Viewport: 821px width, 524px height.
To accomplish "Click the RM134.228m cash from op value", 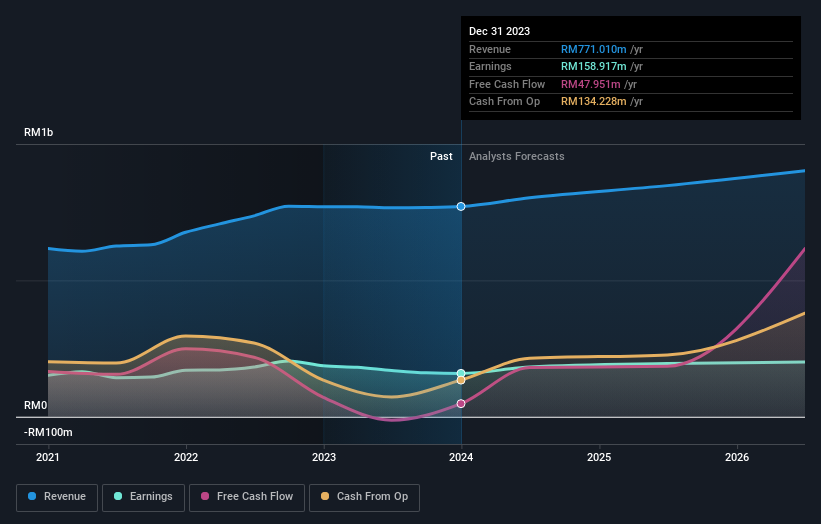I will [x=593, y=102].
